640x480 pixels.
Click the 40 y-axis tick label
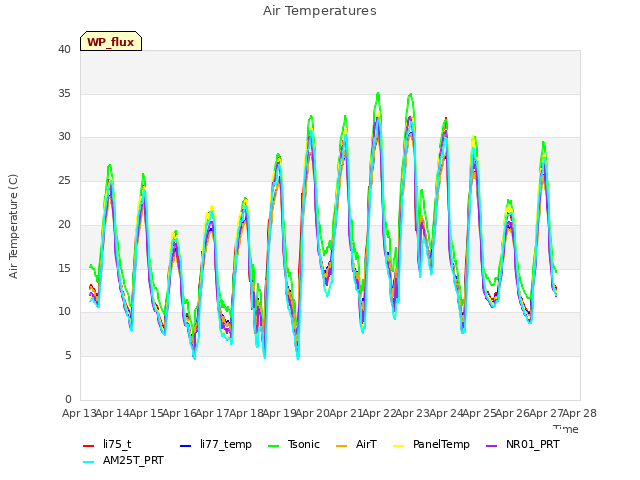[x=64, y=50]
